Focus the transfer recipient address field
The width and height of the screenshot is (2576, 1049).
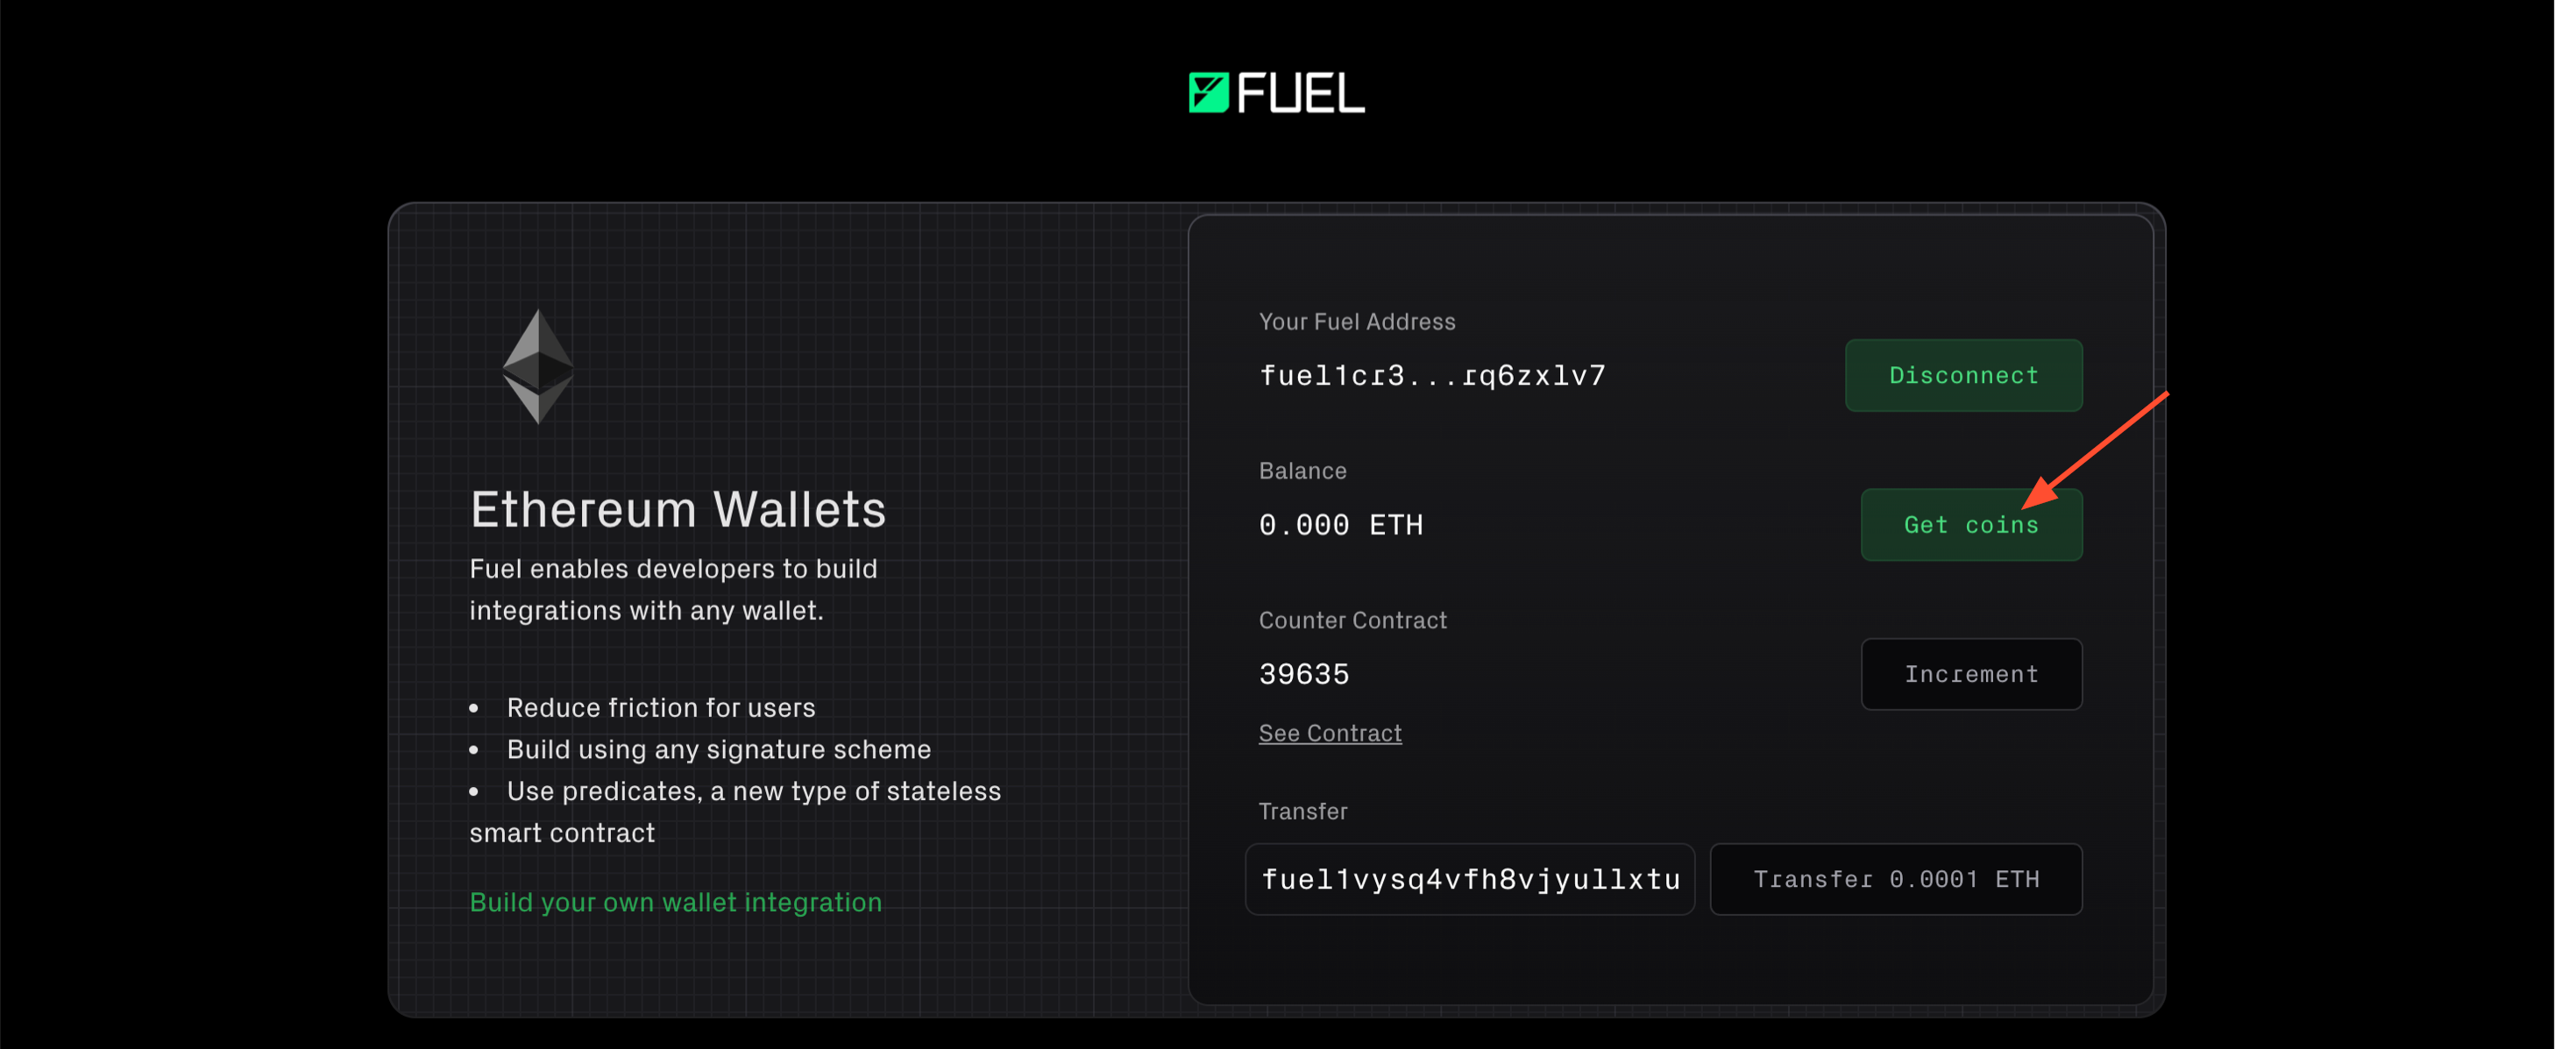(x=1468, y=879)
